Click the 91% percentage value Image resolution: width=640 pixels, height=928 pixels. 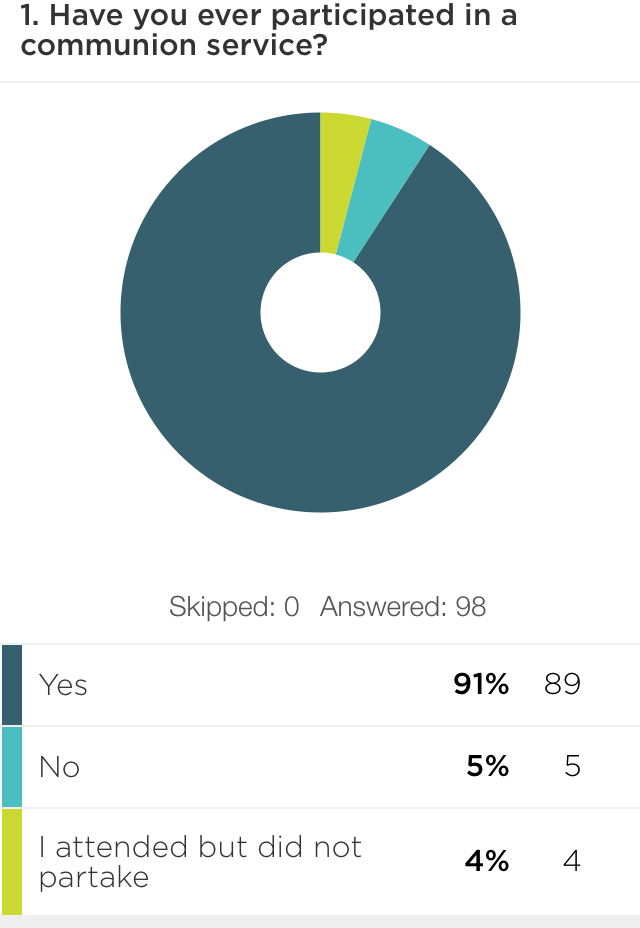481,685
